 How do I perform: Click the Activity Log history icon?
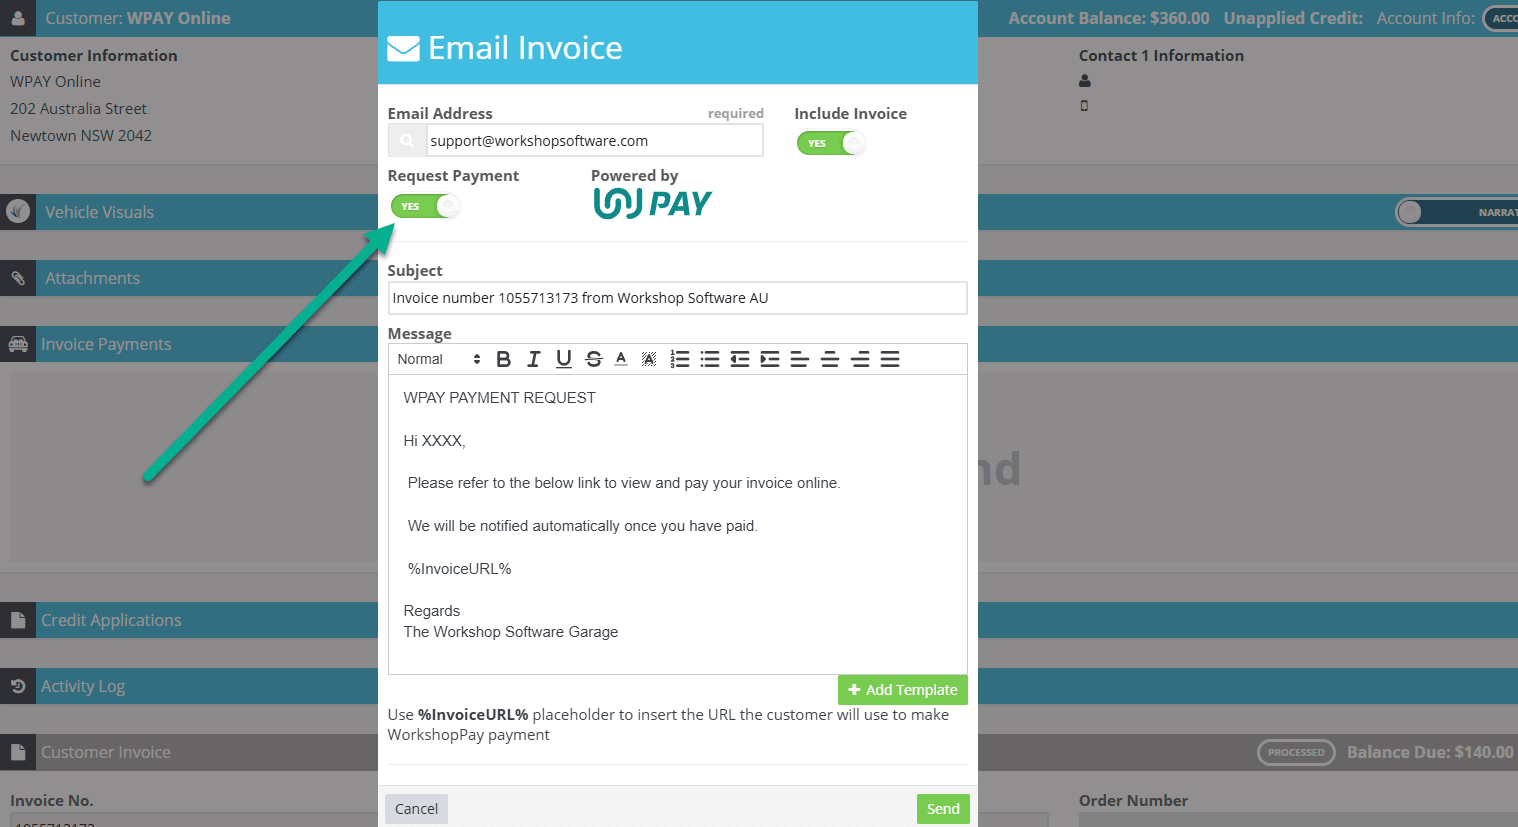coord(18,686)
